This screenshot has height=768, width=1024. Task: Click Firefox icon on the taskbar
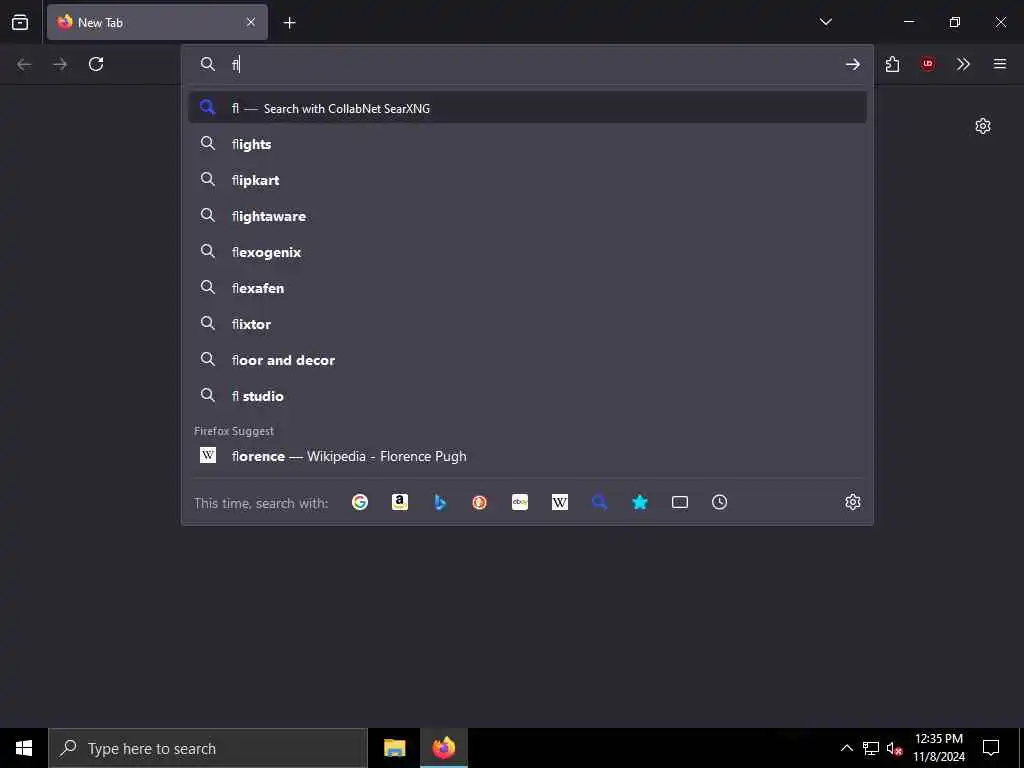tap(443, 748)
